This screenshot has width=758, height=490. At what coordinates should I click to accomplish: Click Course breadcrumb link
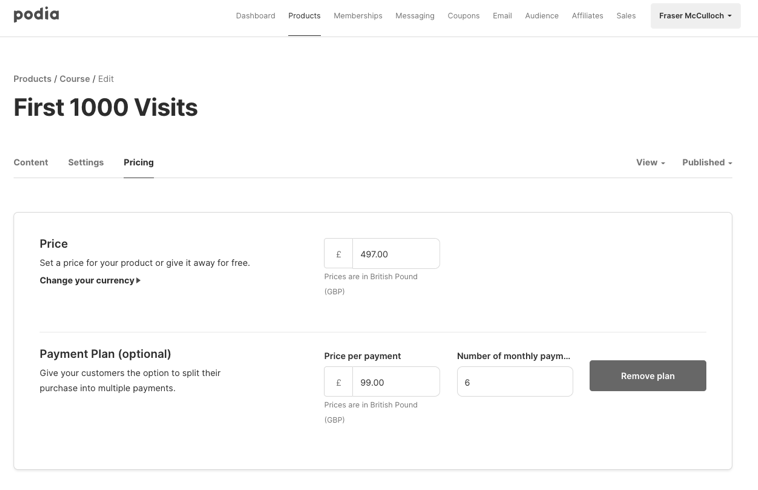pos(74,79)
